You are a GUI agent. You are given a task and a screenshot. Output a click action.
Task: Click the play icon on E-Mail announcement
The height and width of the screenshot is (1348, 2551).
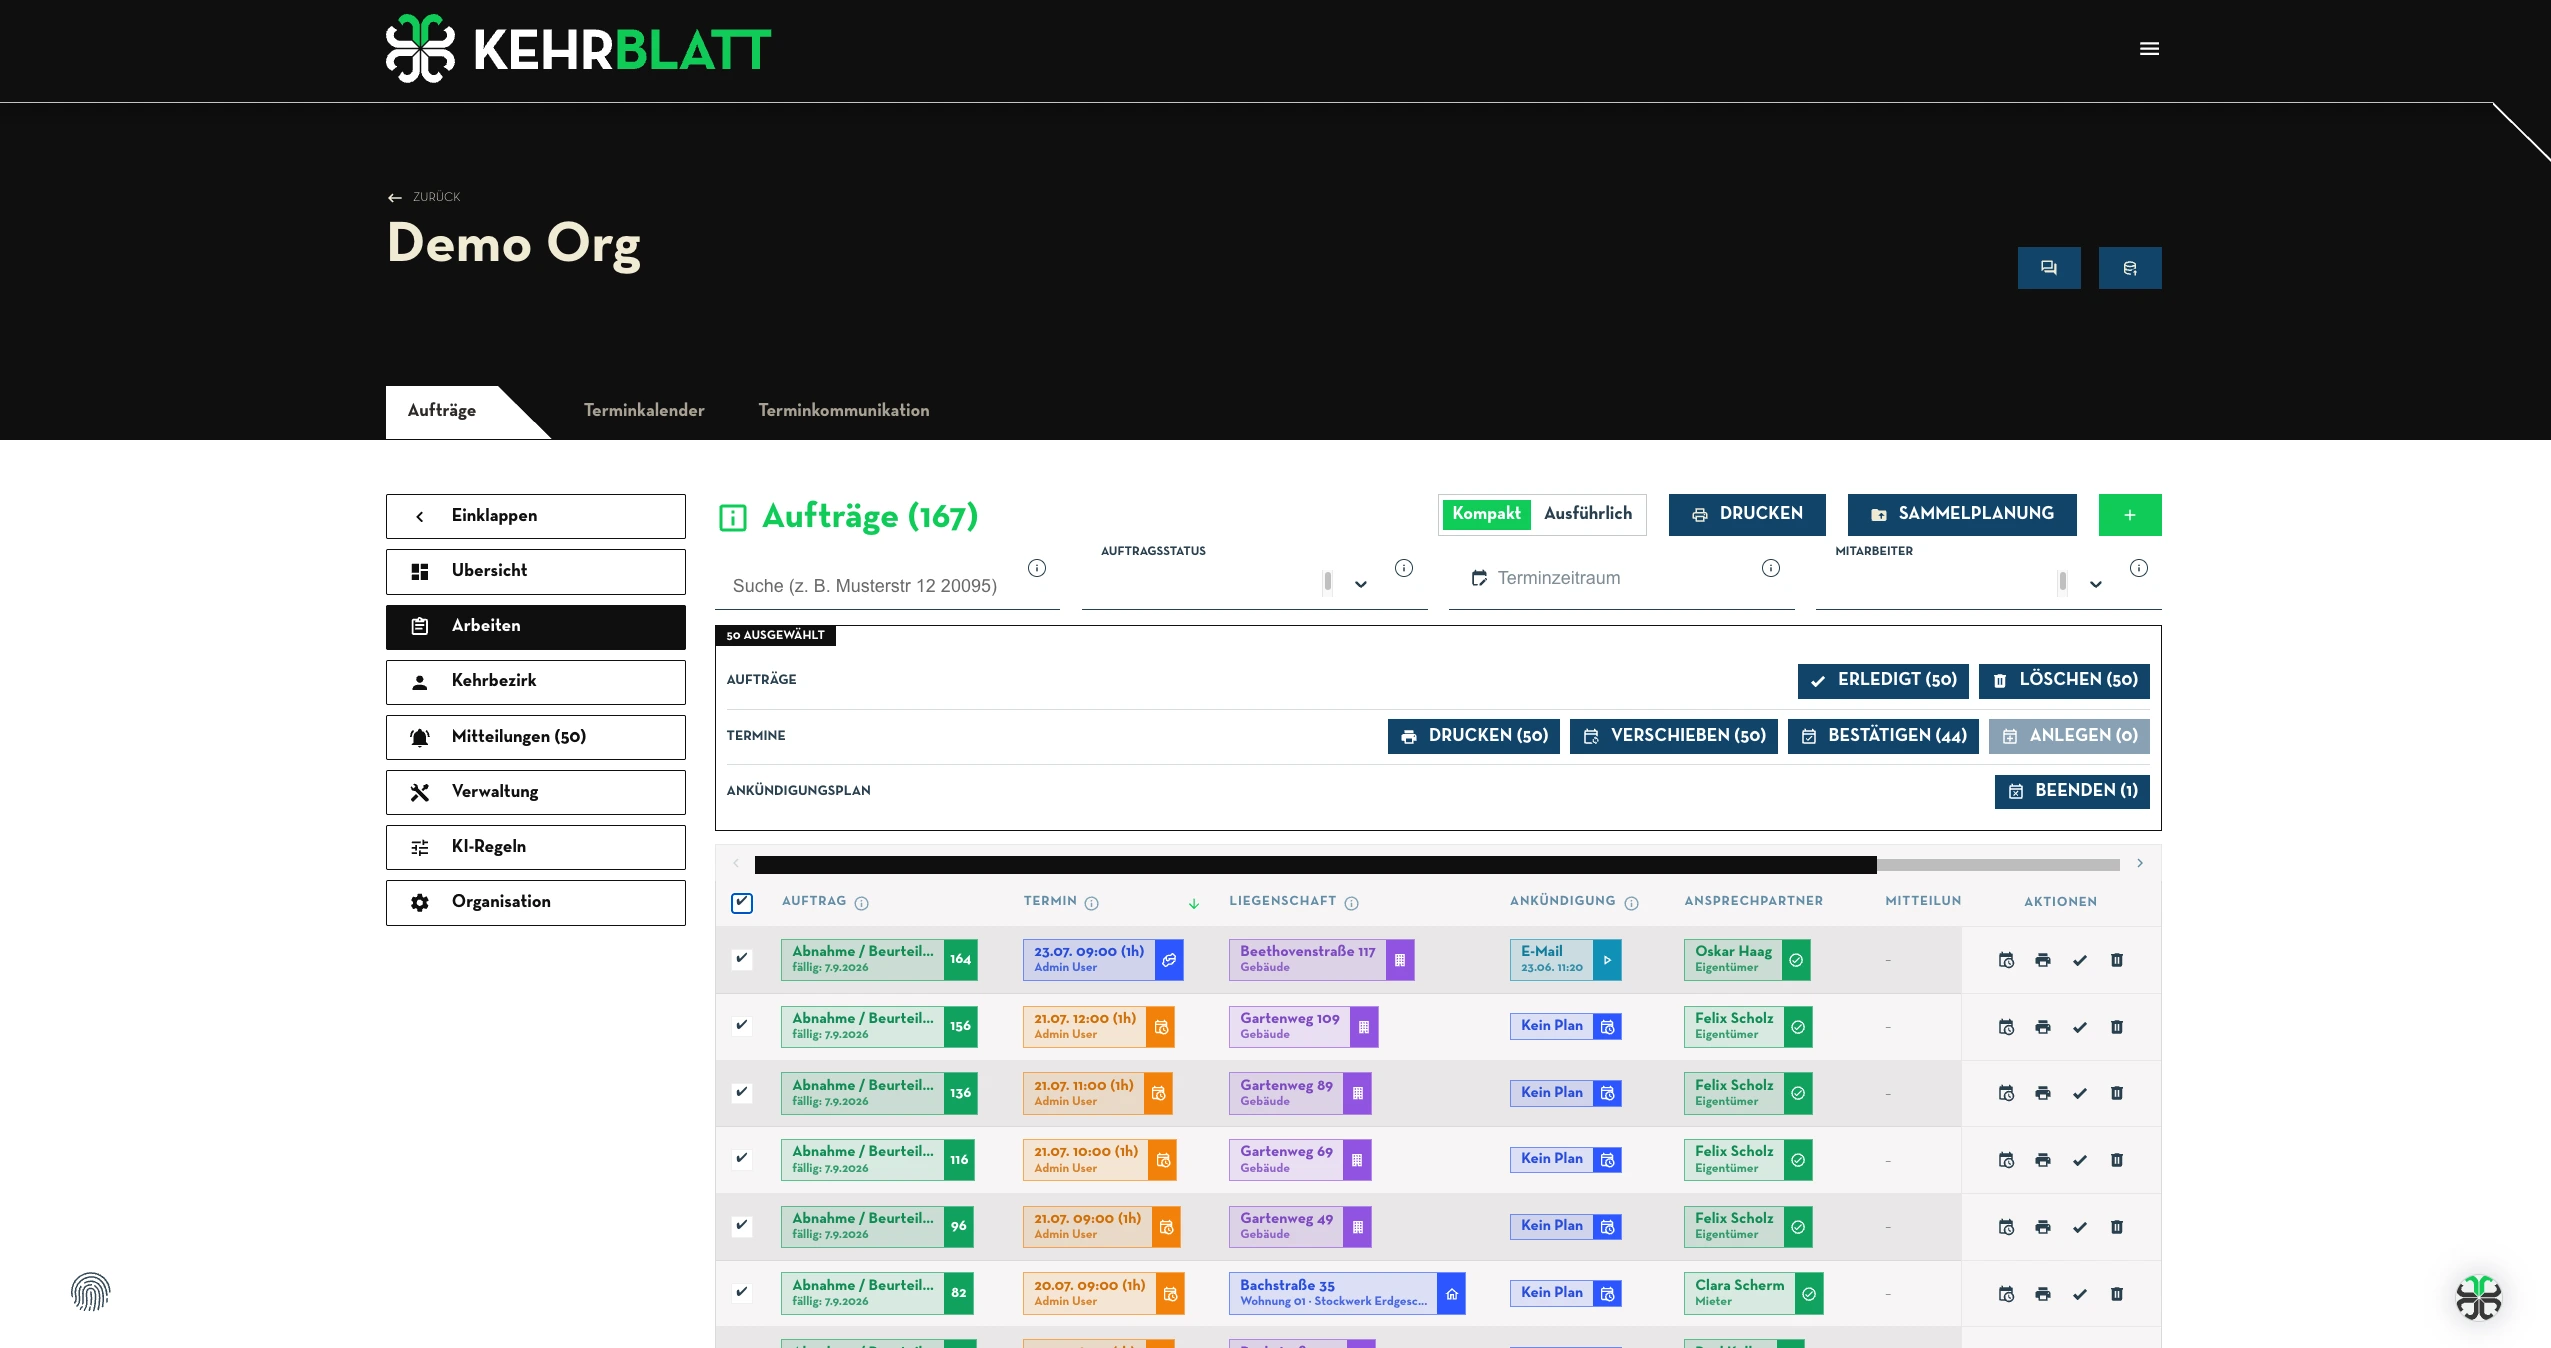pyautogui.click(x=1607, y=960)
